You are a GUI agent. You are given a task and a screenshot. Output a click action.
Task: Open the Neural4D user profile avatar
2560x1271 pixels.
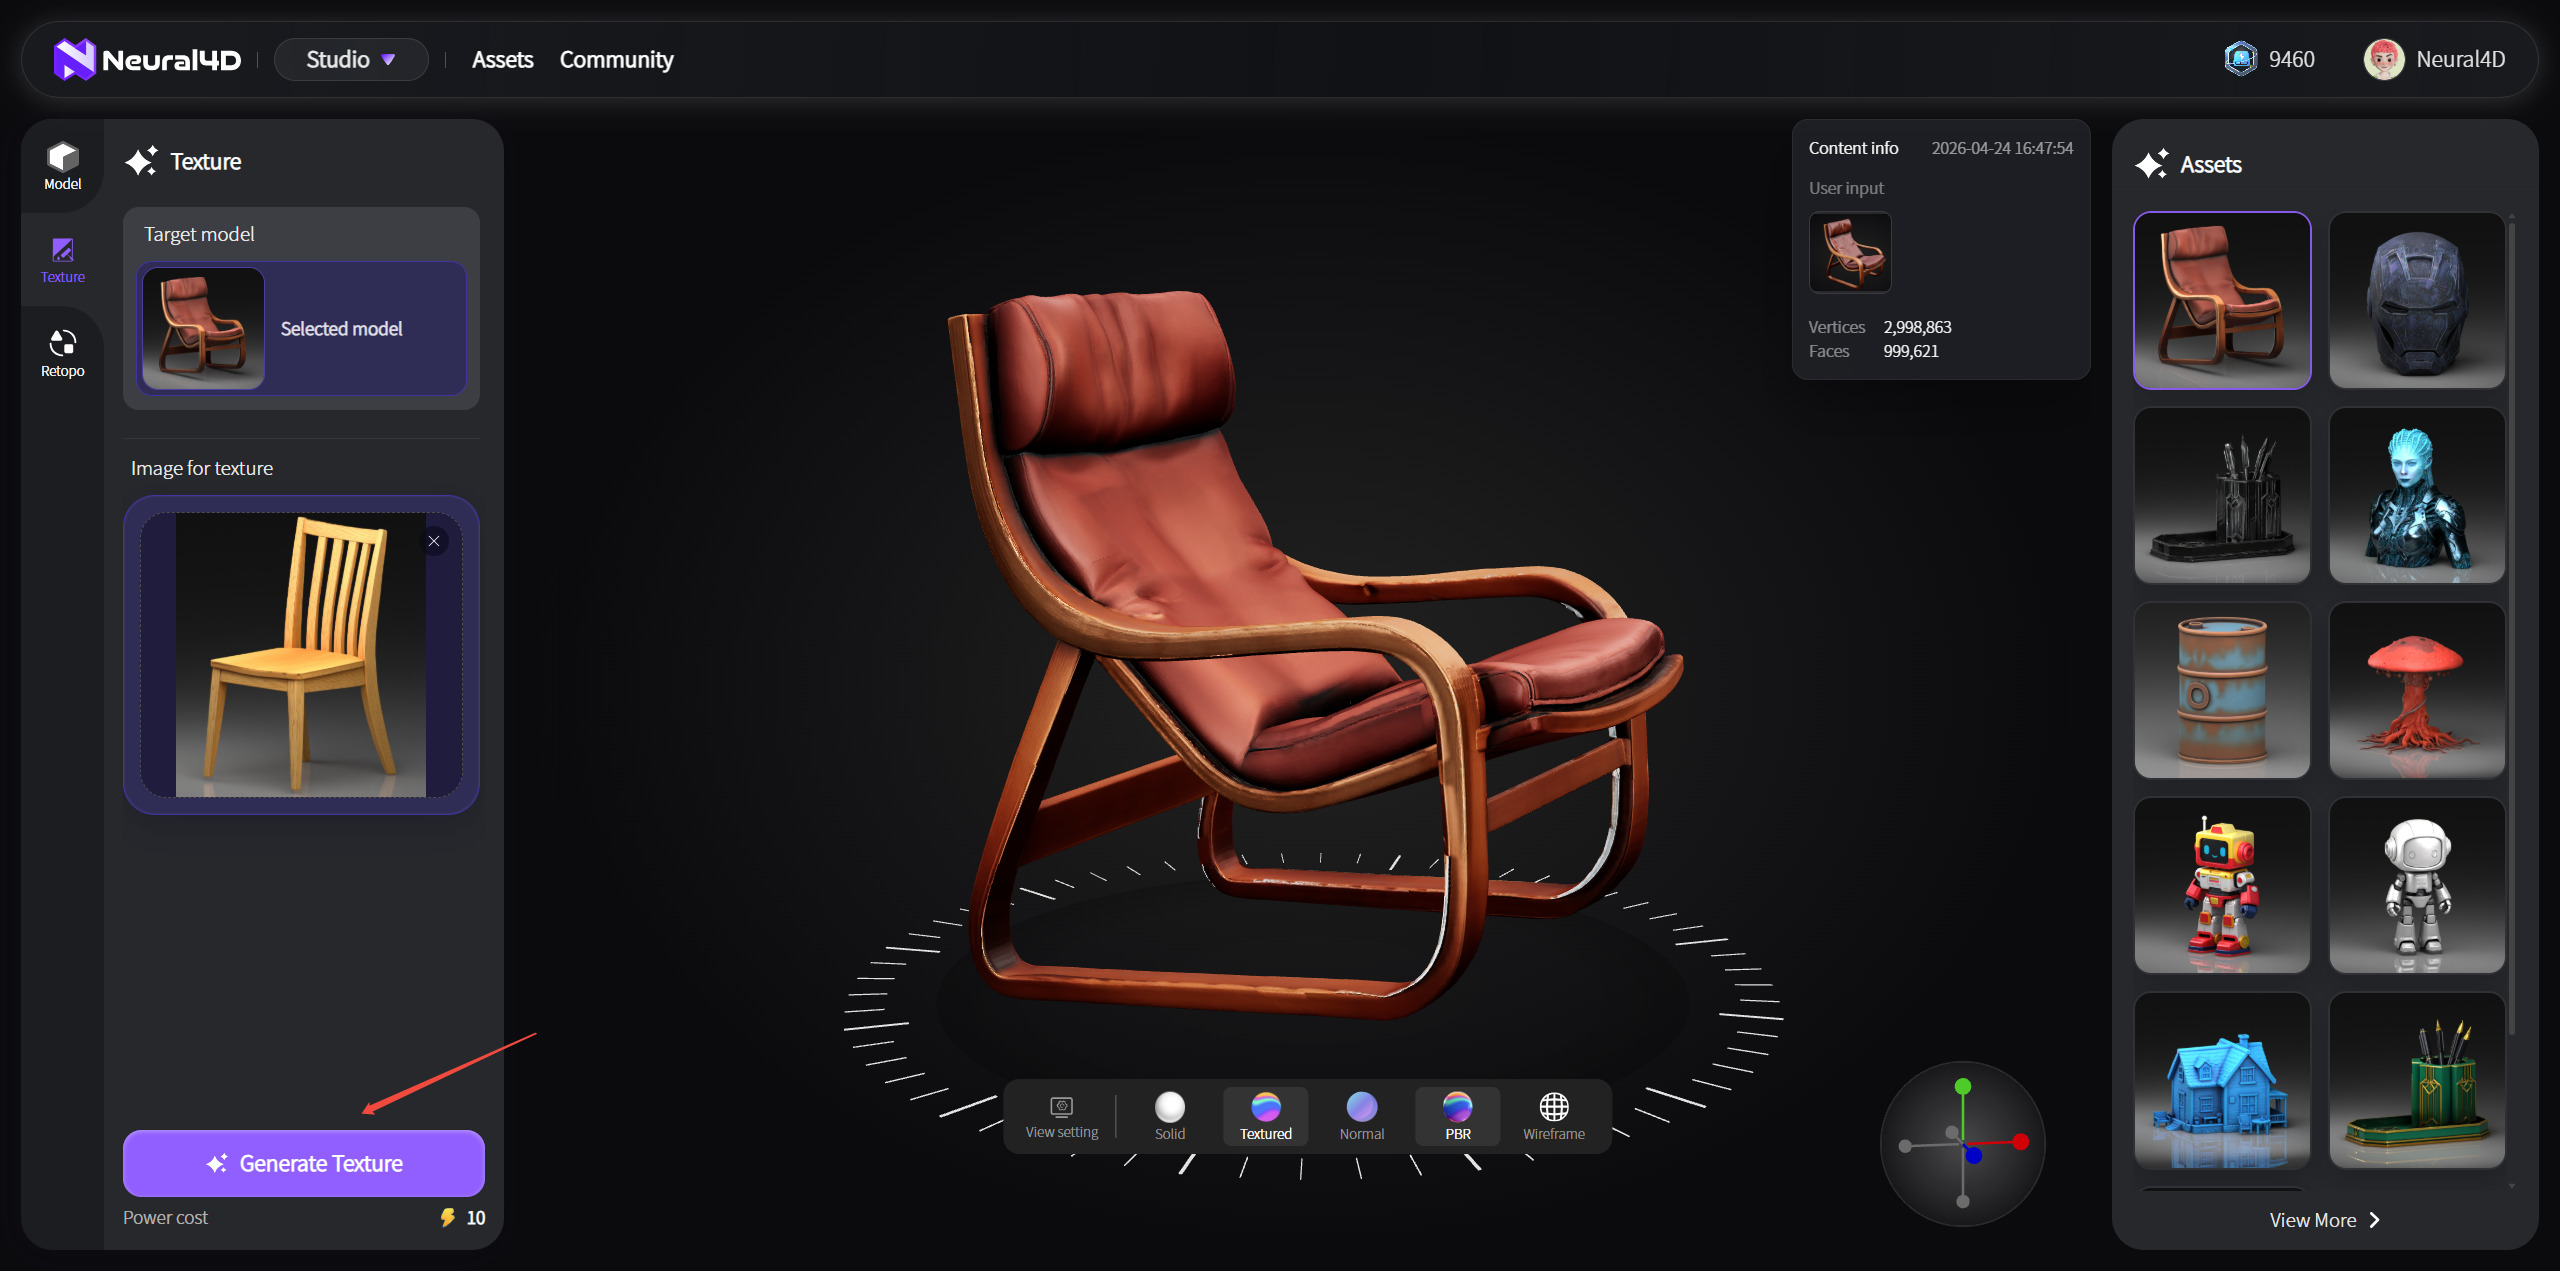click(2384, 59)
